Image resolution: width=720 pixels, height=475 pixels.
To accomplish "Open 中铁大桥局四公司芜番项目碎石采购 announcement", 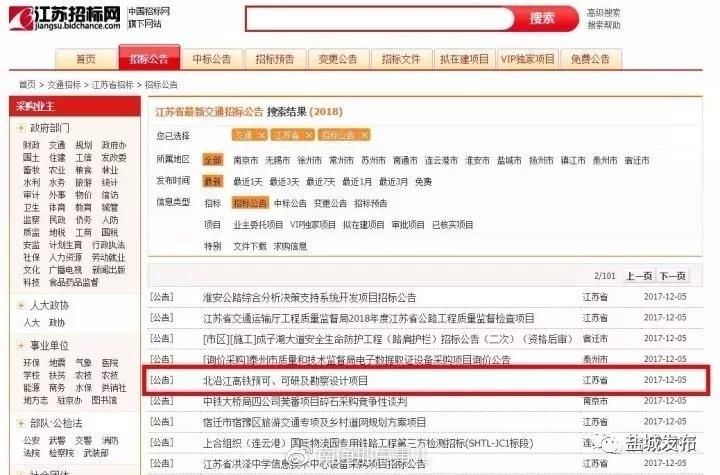I will [x=305, y=401].
